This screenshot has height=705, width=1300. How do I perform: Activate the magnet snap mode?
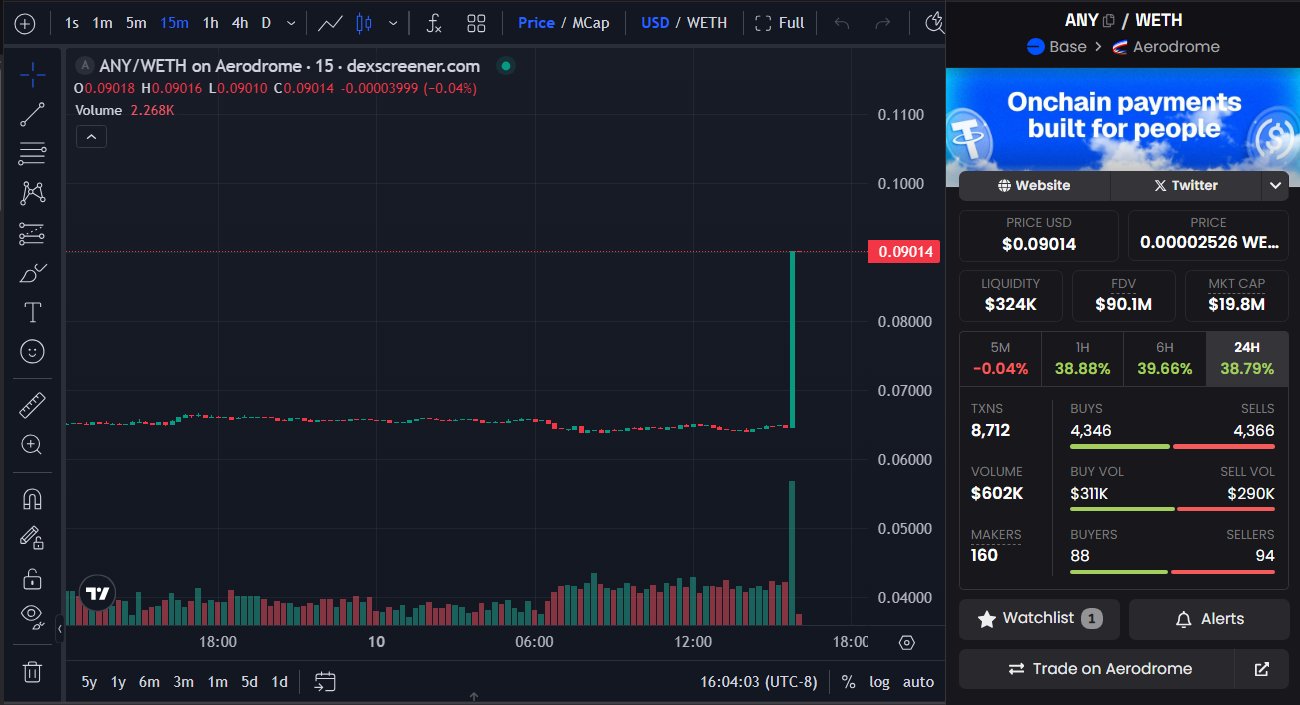32,498
